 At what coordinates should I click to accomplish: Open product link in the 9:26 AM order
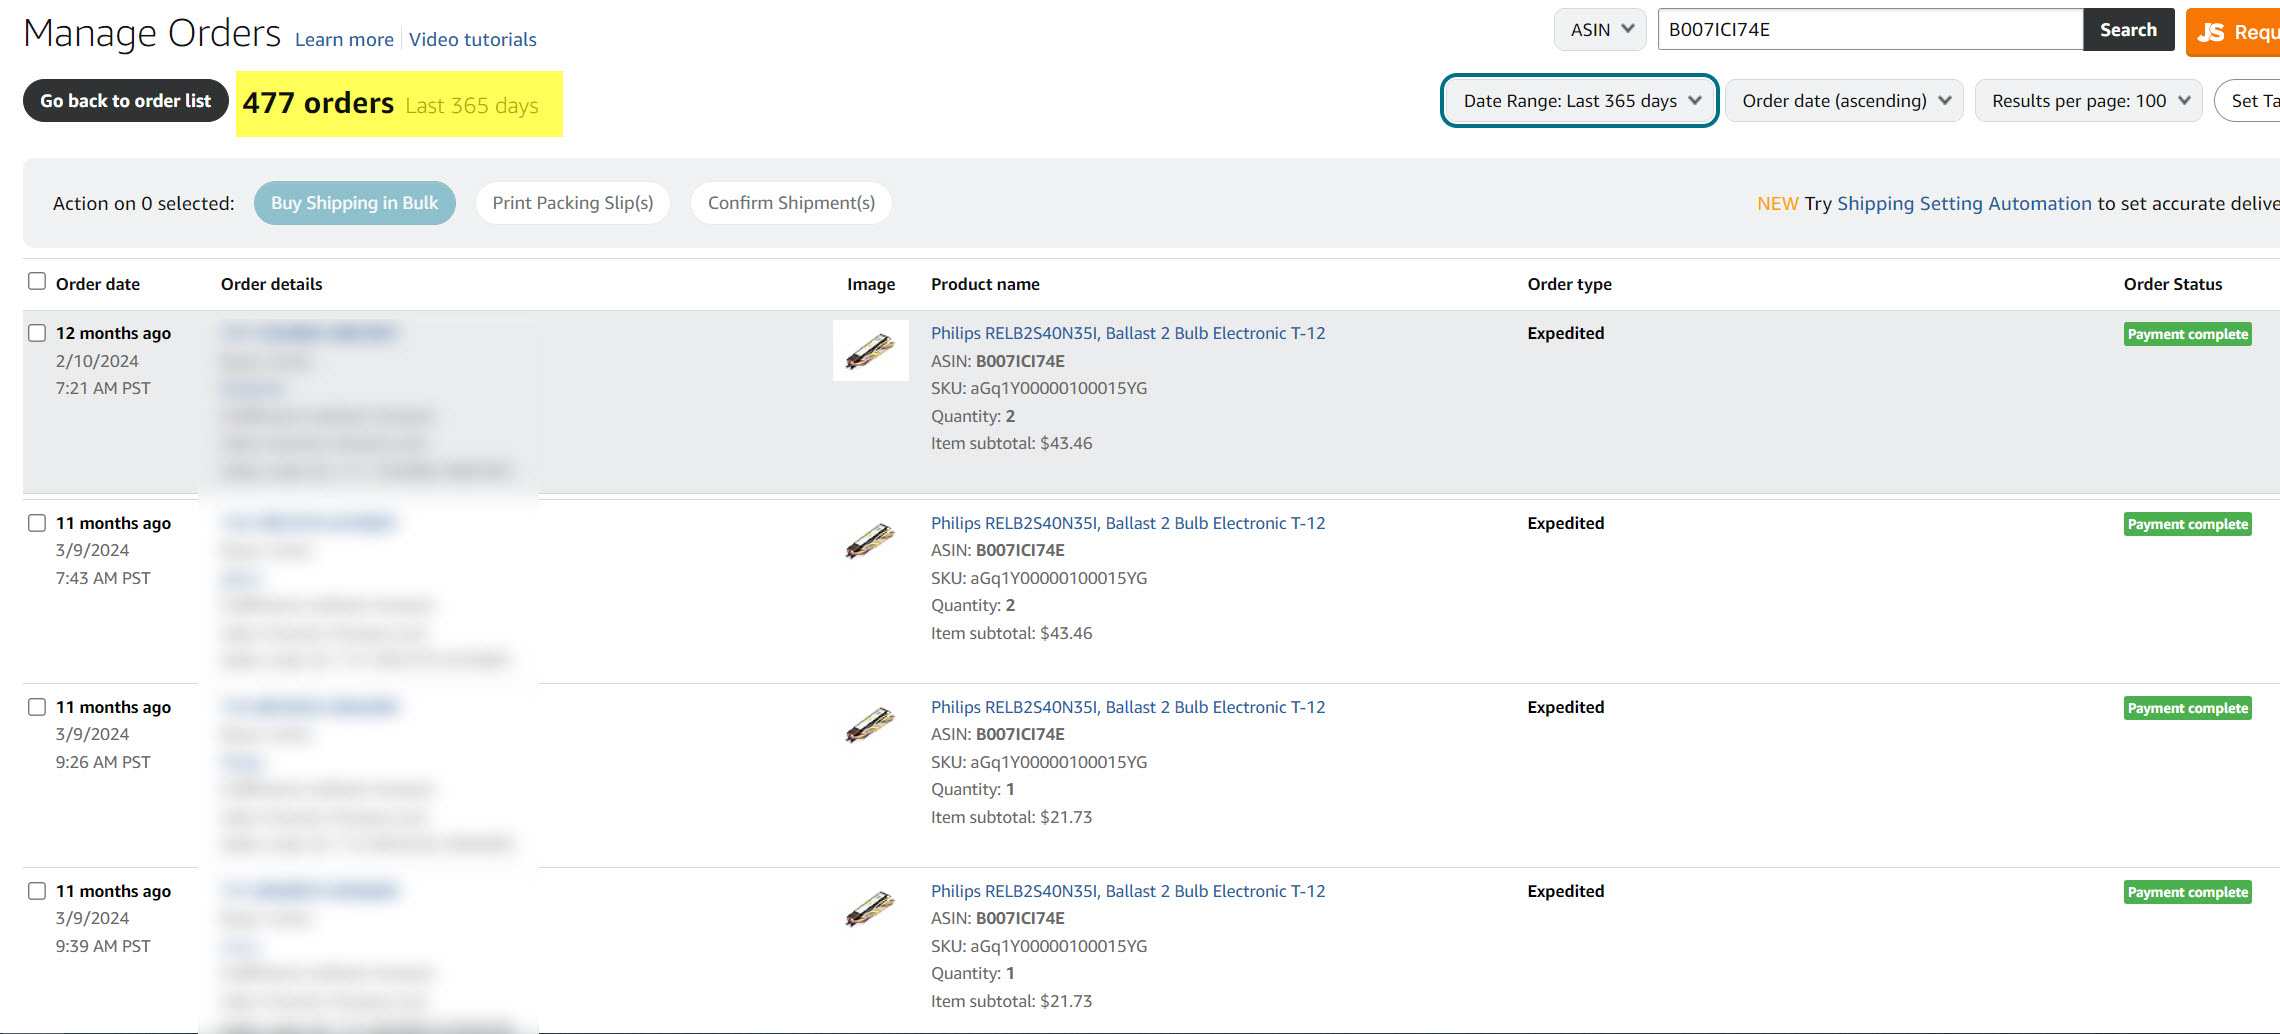(1128, 707)
